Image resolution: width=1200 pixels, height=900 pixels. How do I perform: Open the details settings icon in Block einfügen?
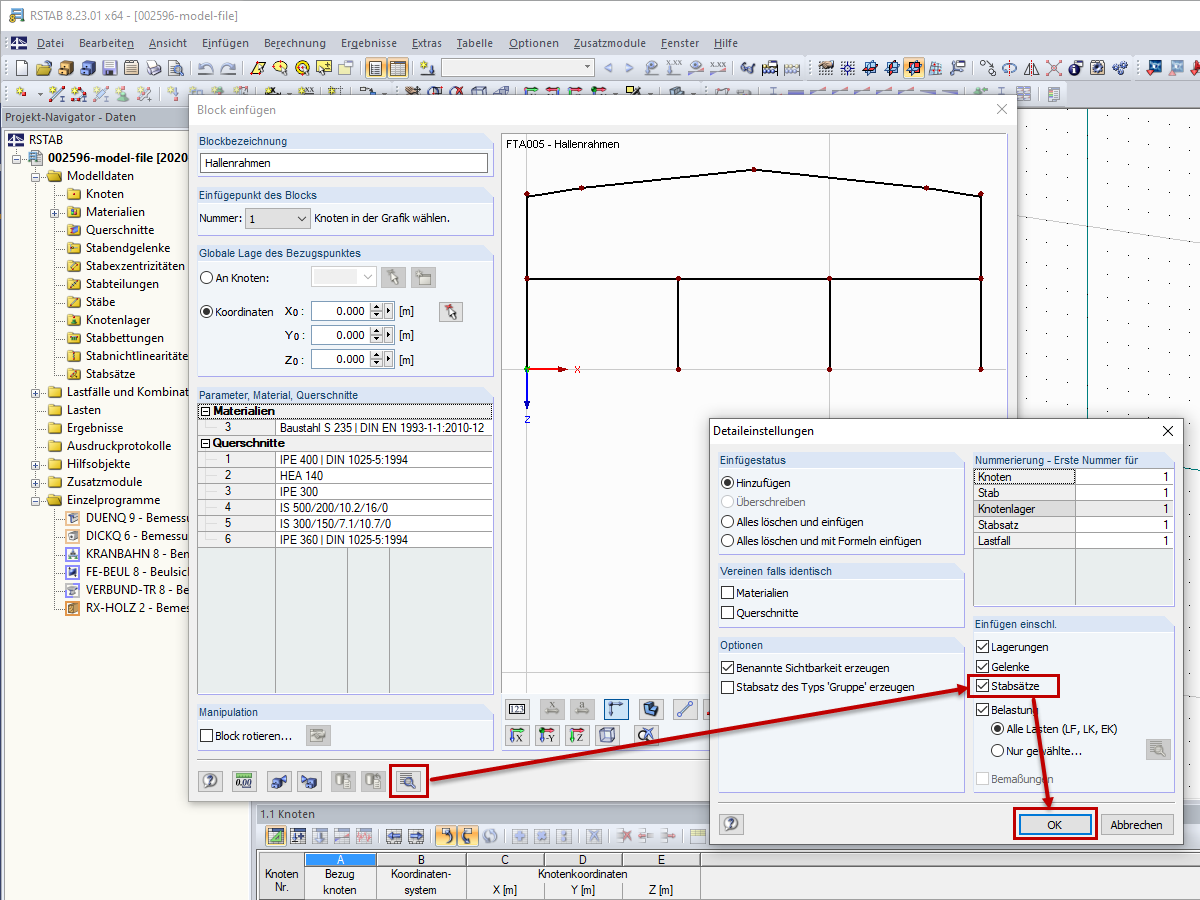click(408, 781)
